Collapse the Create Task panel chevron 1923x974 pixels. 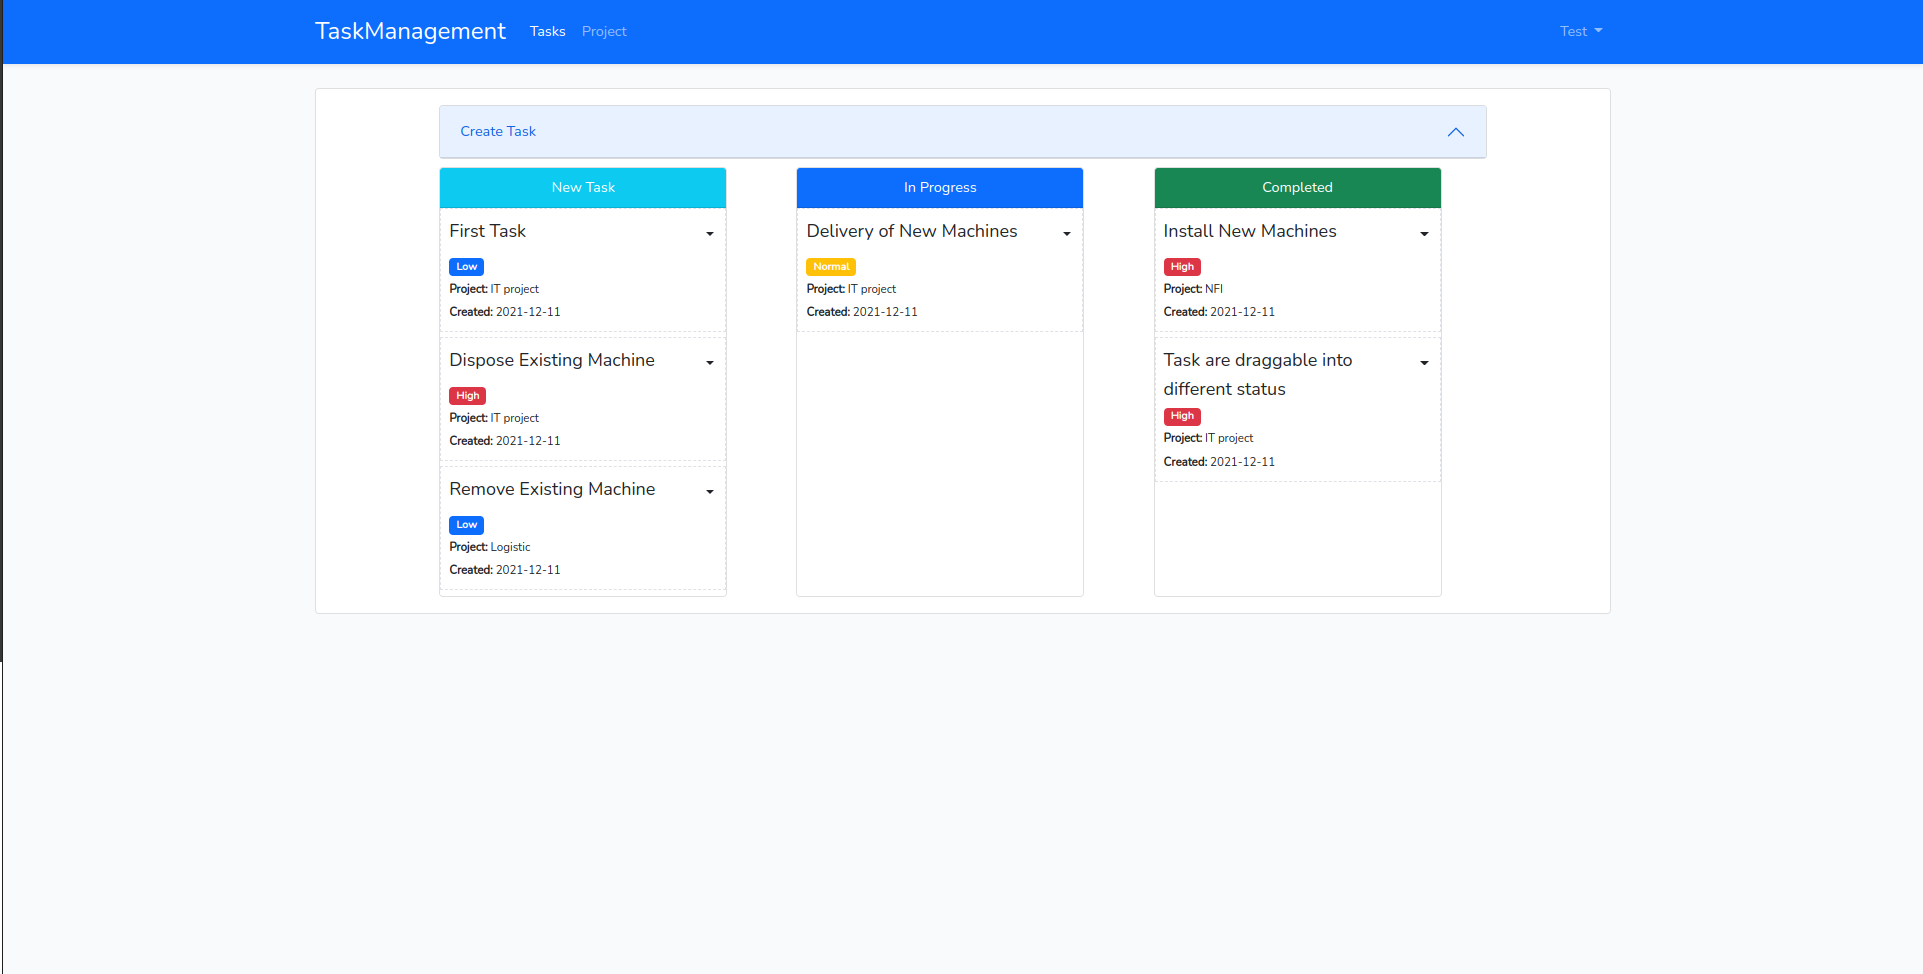(x=1455, y=132)
